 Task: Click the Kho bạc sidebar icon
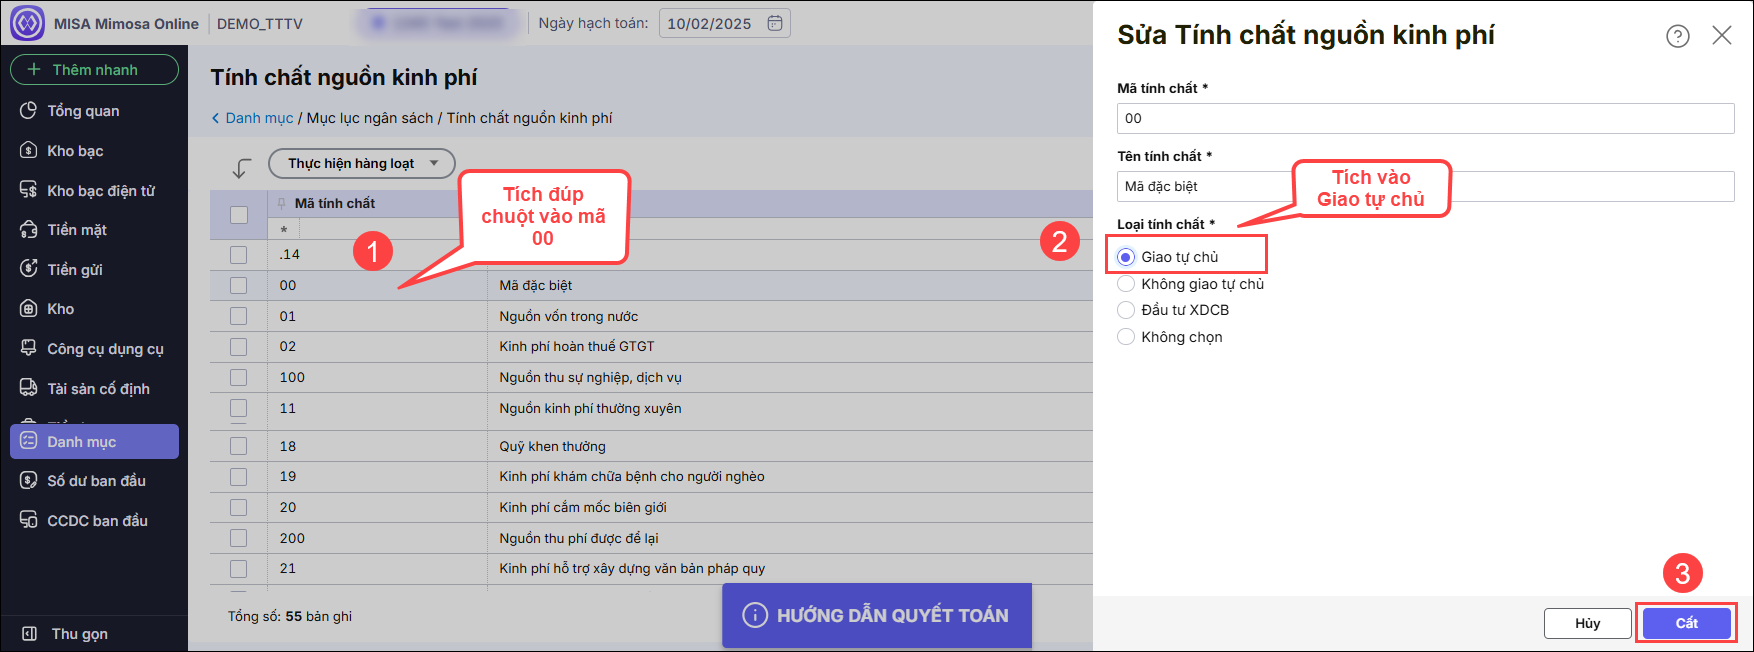click(29, 150)
